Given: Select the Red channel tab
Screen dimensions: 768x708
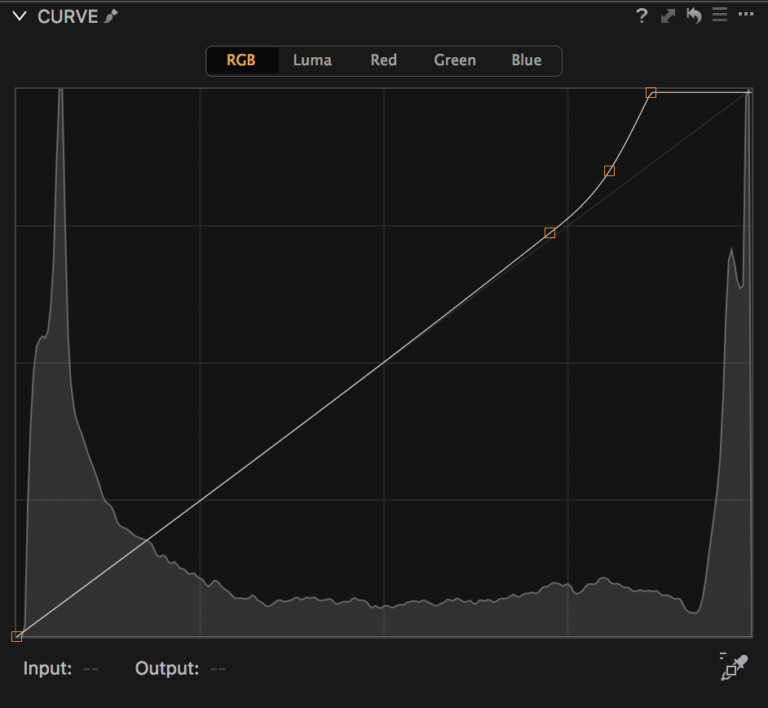Looking at the screenshot, I should (383, 60).
